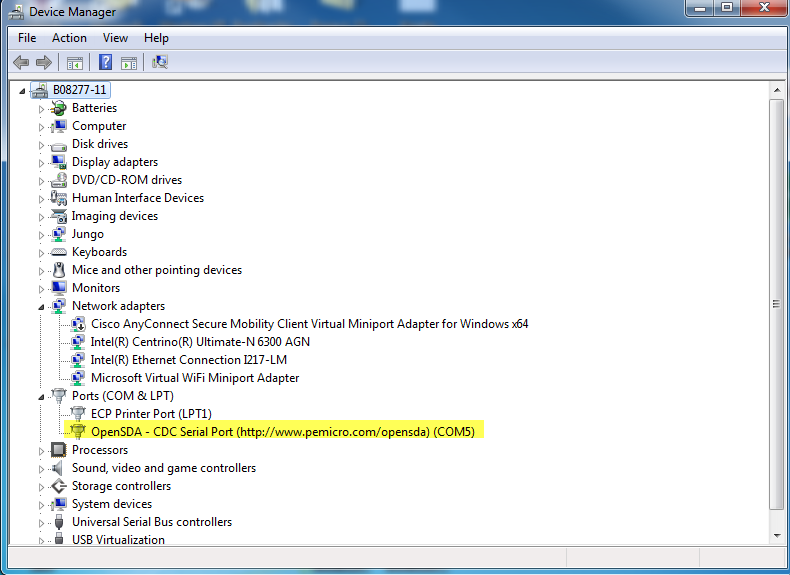
Task: Click the Storage controllers icon
Action: point(59,486)
